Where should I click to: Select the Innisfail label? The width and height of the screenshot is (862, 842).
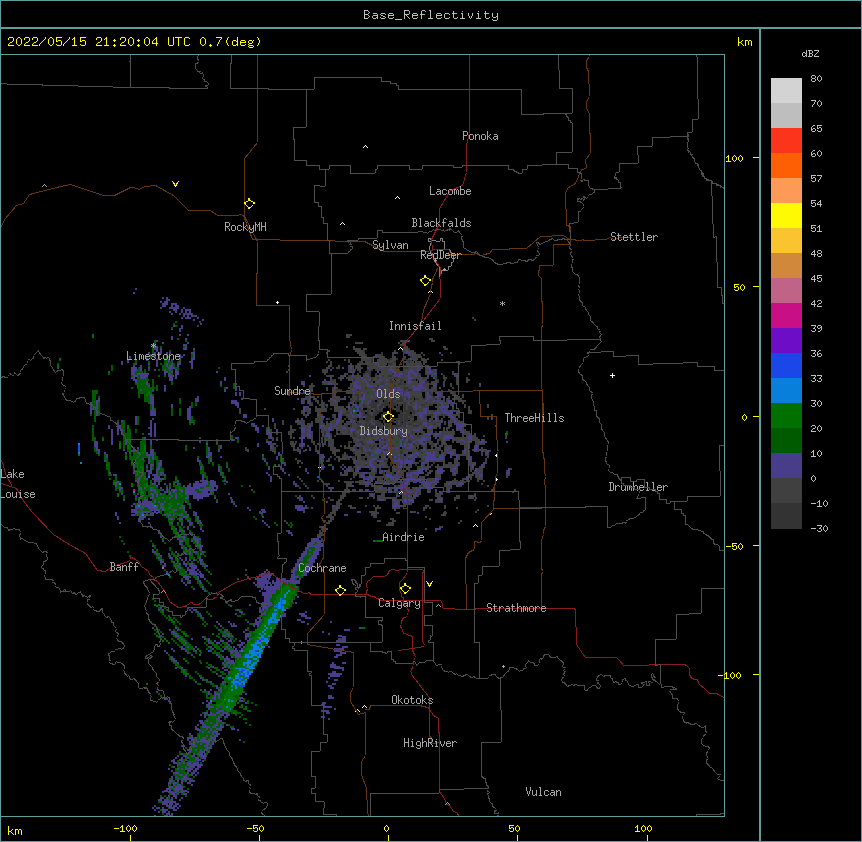[x=415, y=326]
